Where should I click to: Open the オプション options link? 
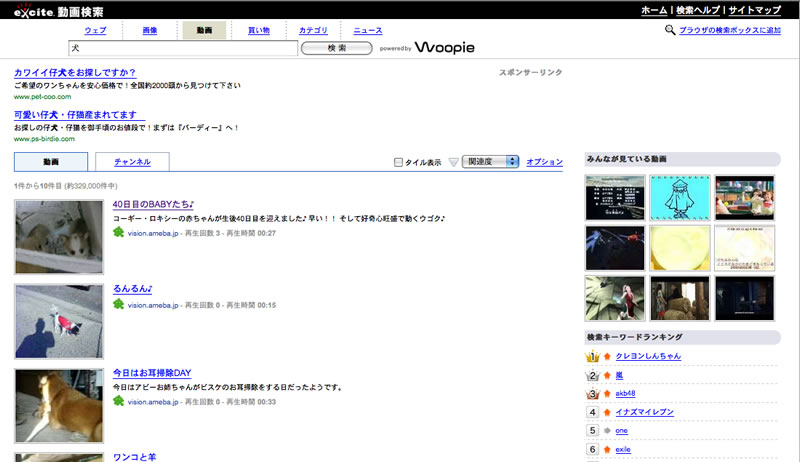click(544, 162)
